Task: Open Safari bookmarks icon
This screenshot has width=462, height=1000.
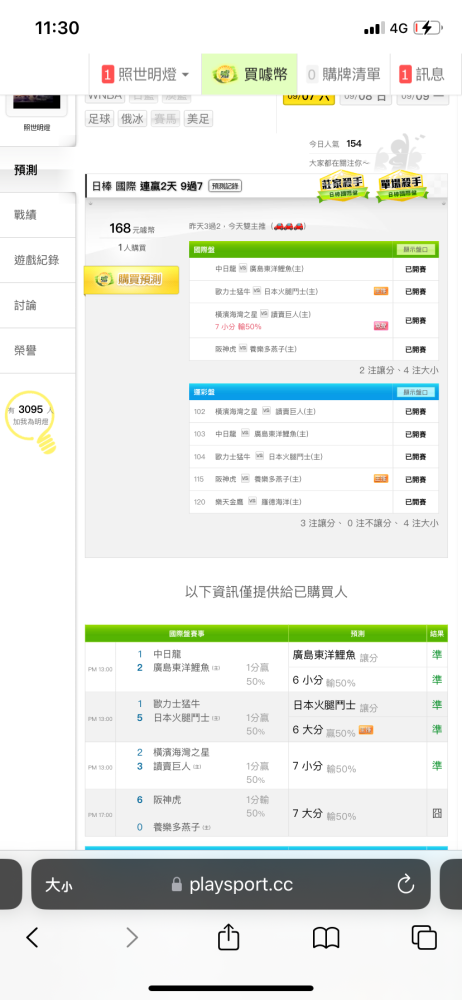Action: 325,938
